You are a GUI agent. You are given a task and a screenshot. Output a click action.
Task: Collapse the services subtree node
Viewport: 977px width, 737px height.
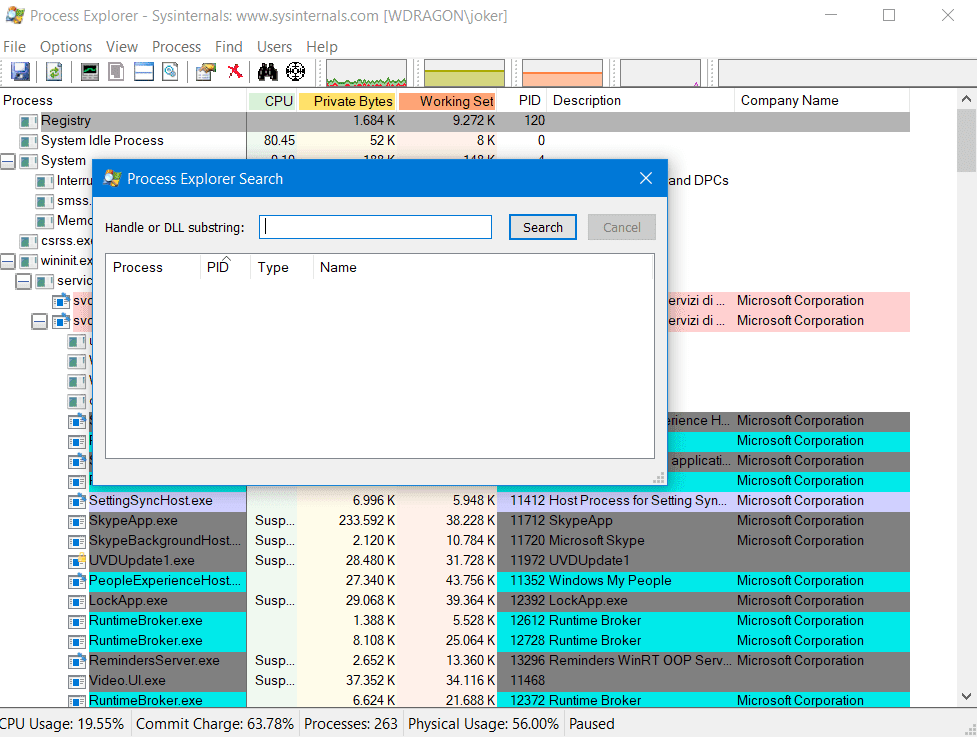point(23,281)
